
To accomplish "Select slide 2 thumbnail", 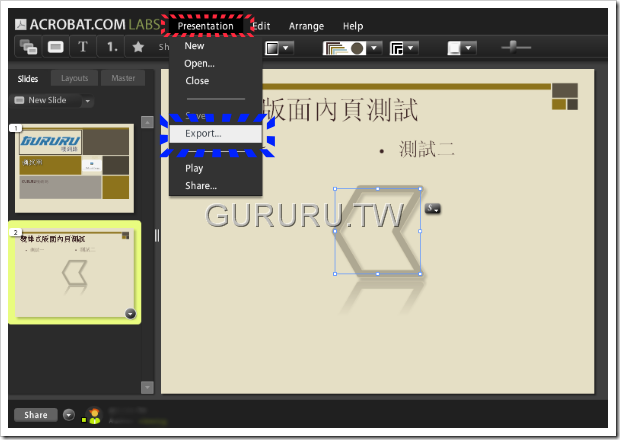I will [74, 273].
